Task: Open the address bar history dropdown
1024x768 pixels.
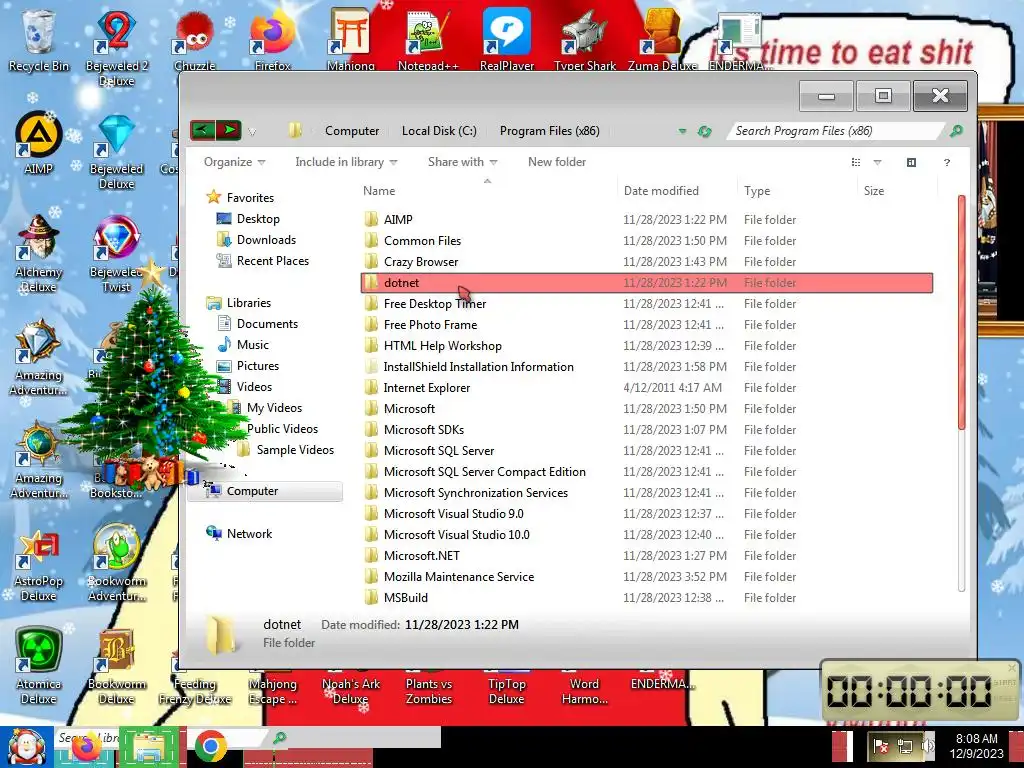Action: pos(682,131)
